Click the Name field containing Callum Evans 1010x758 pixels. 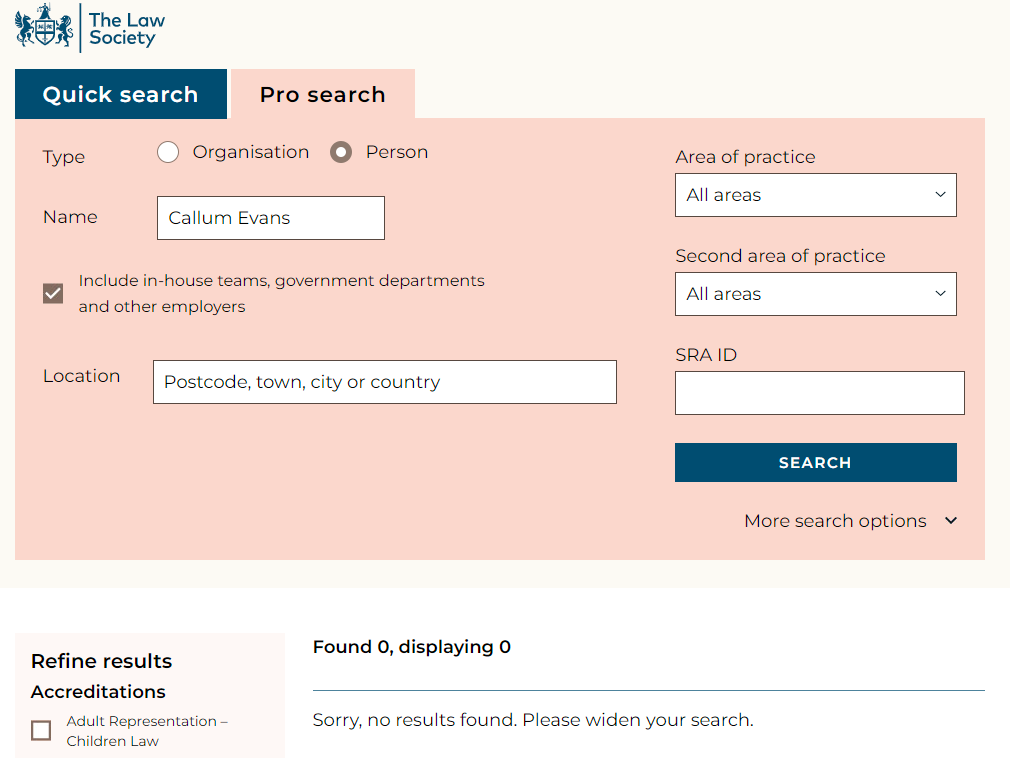click(271, 218)
